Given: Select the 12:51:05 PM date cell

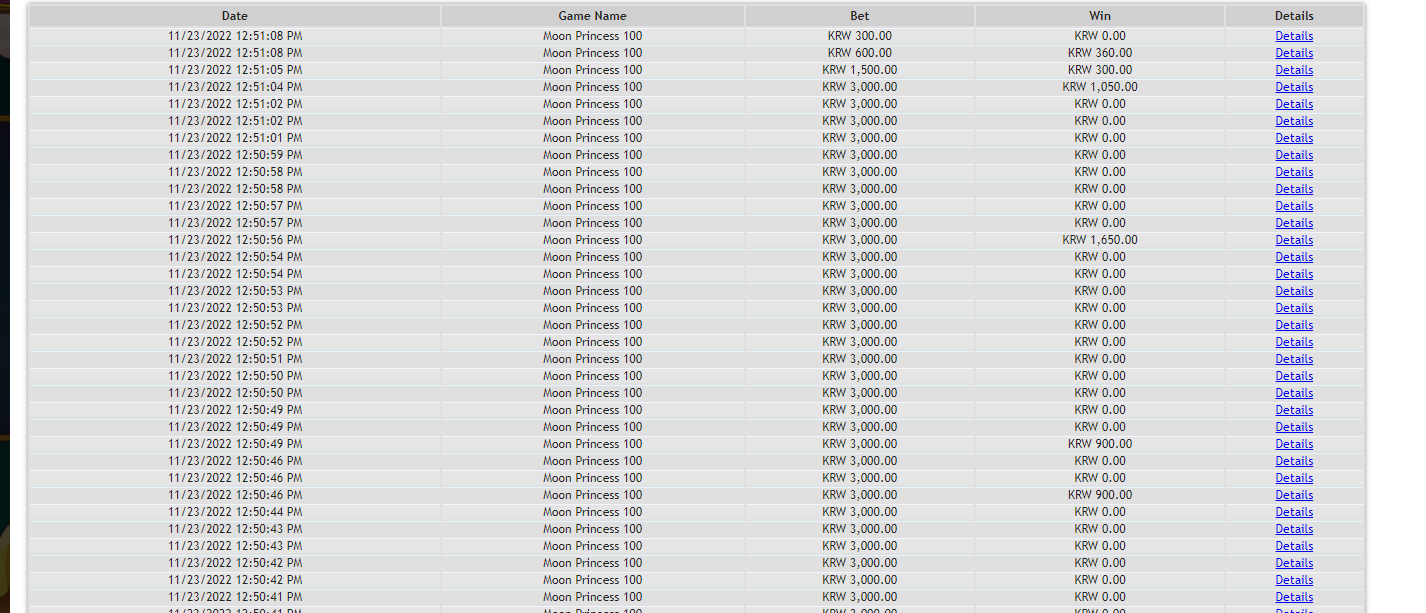Looking at the screenshot, I should (235, 70).
